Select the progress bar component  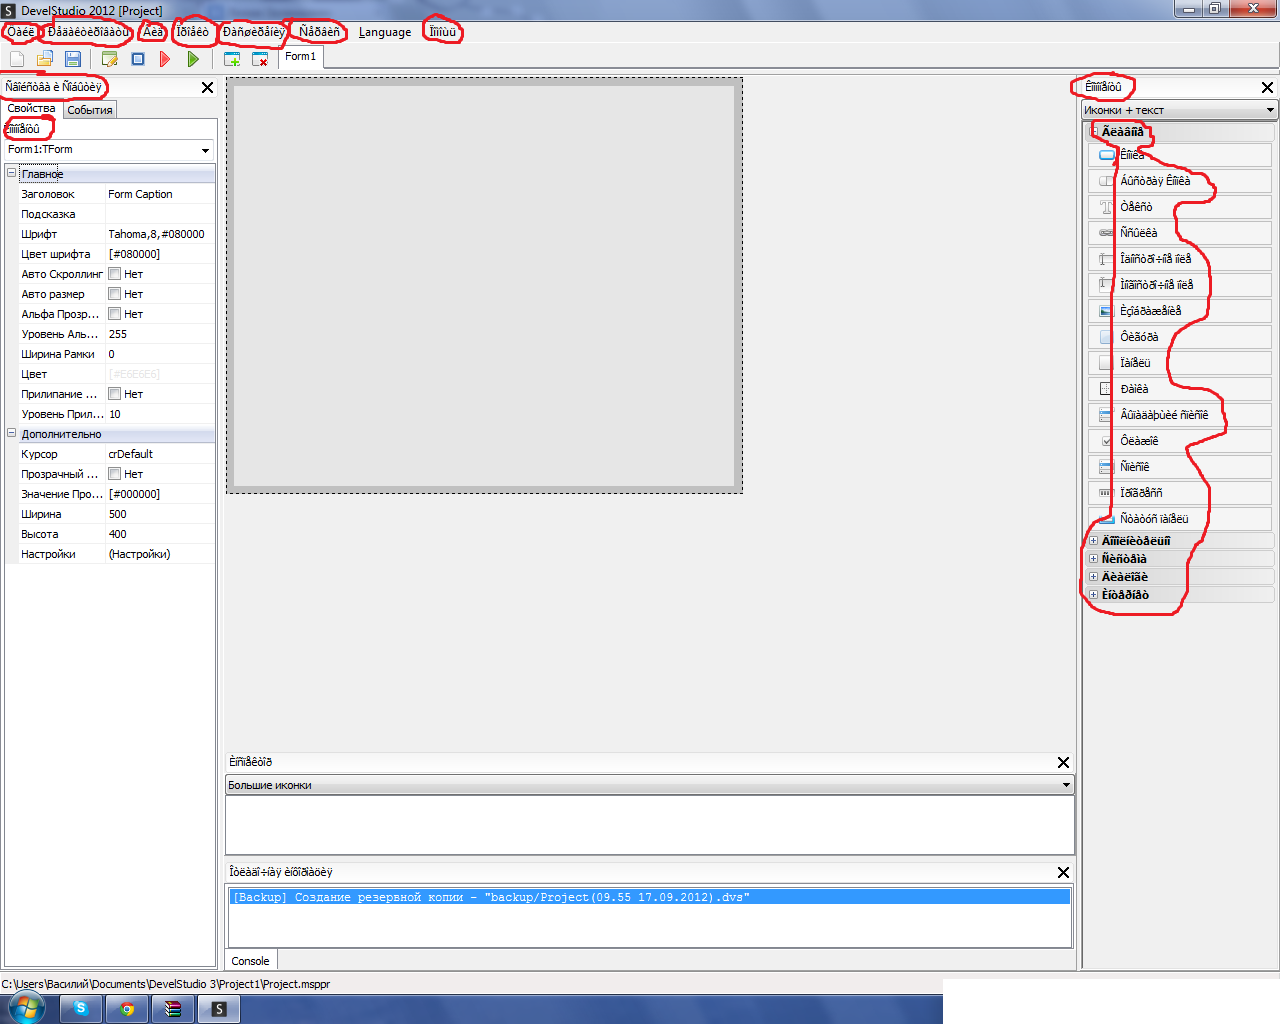[1180, 493]
